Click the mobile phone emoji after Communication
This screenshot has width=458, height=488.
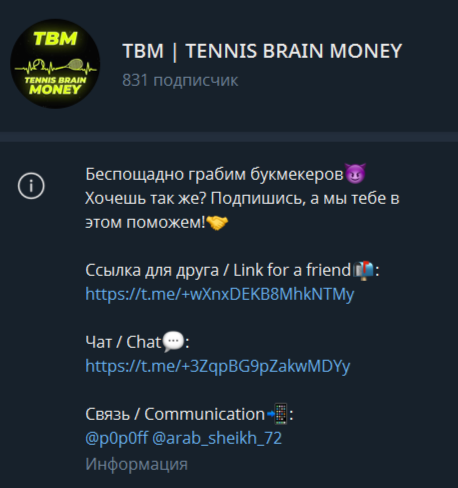coord(277,414)
